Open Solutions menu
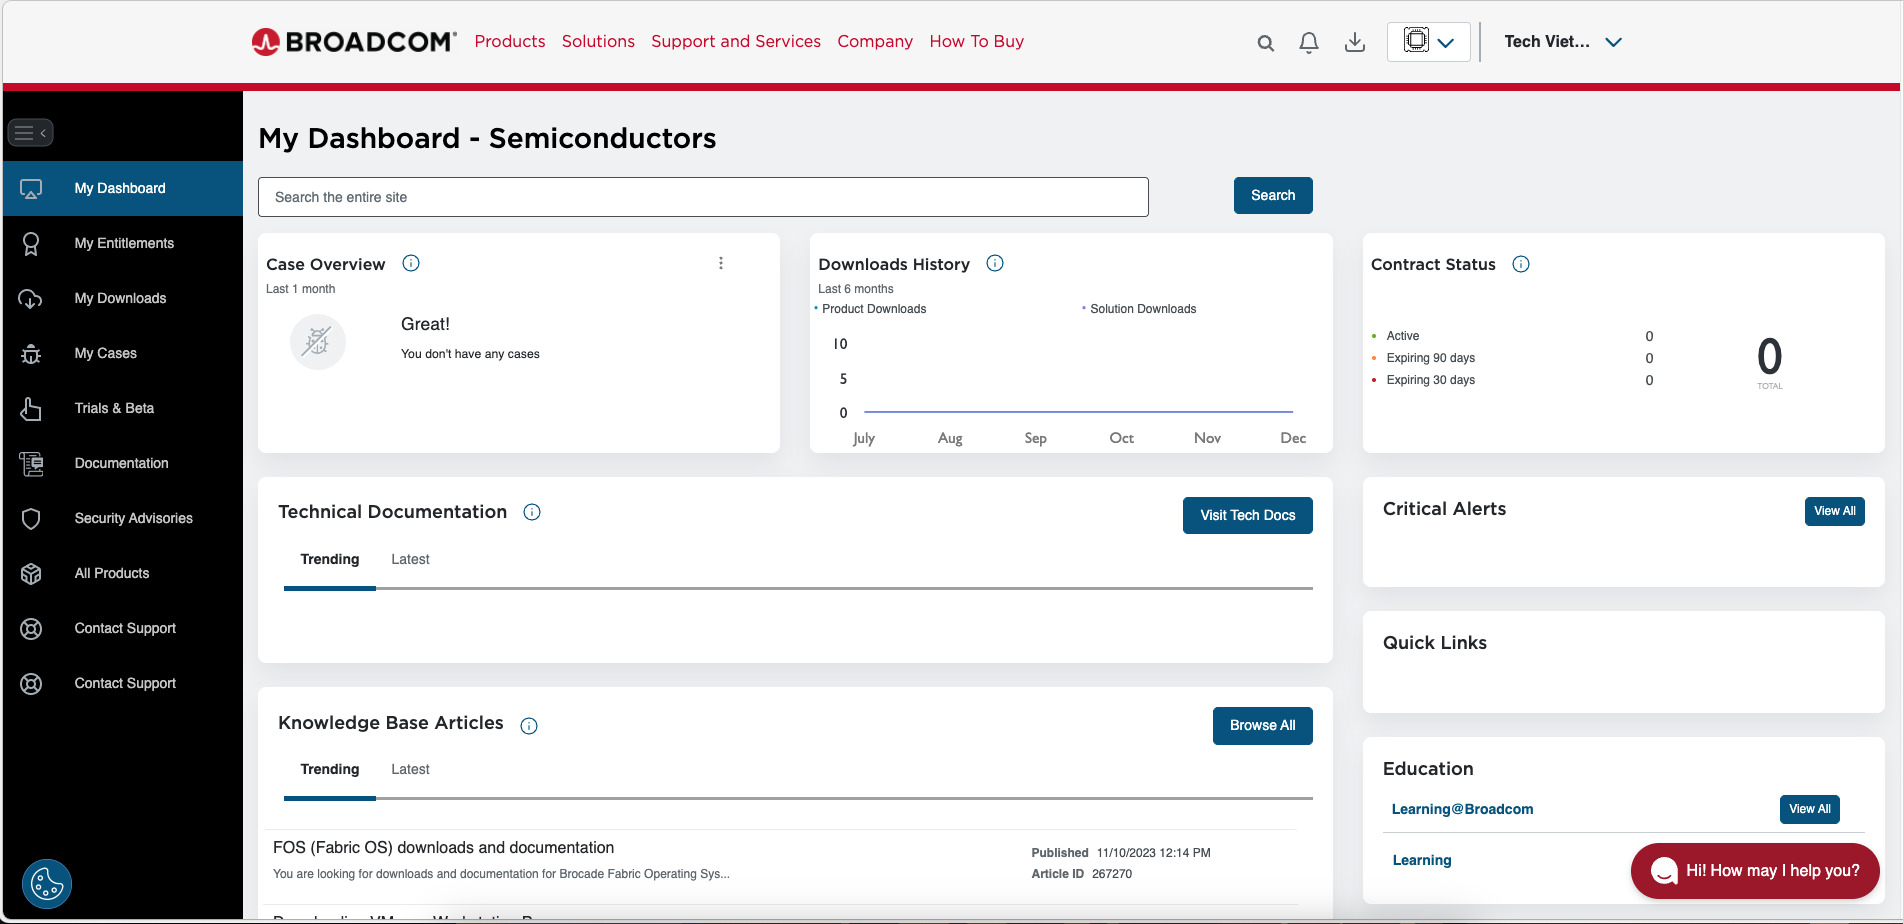 click(598, 41)
